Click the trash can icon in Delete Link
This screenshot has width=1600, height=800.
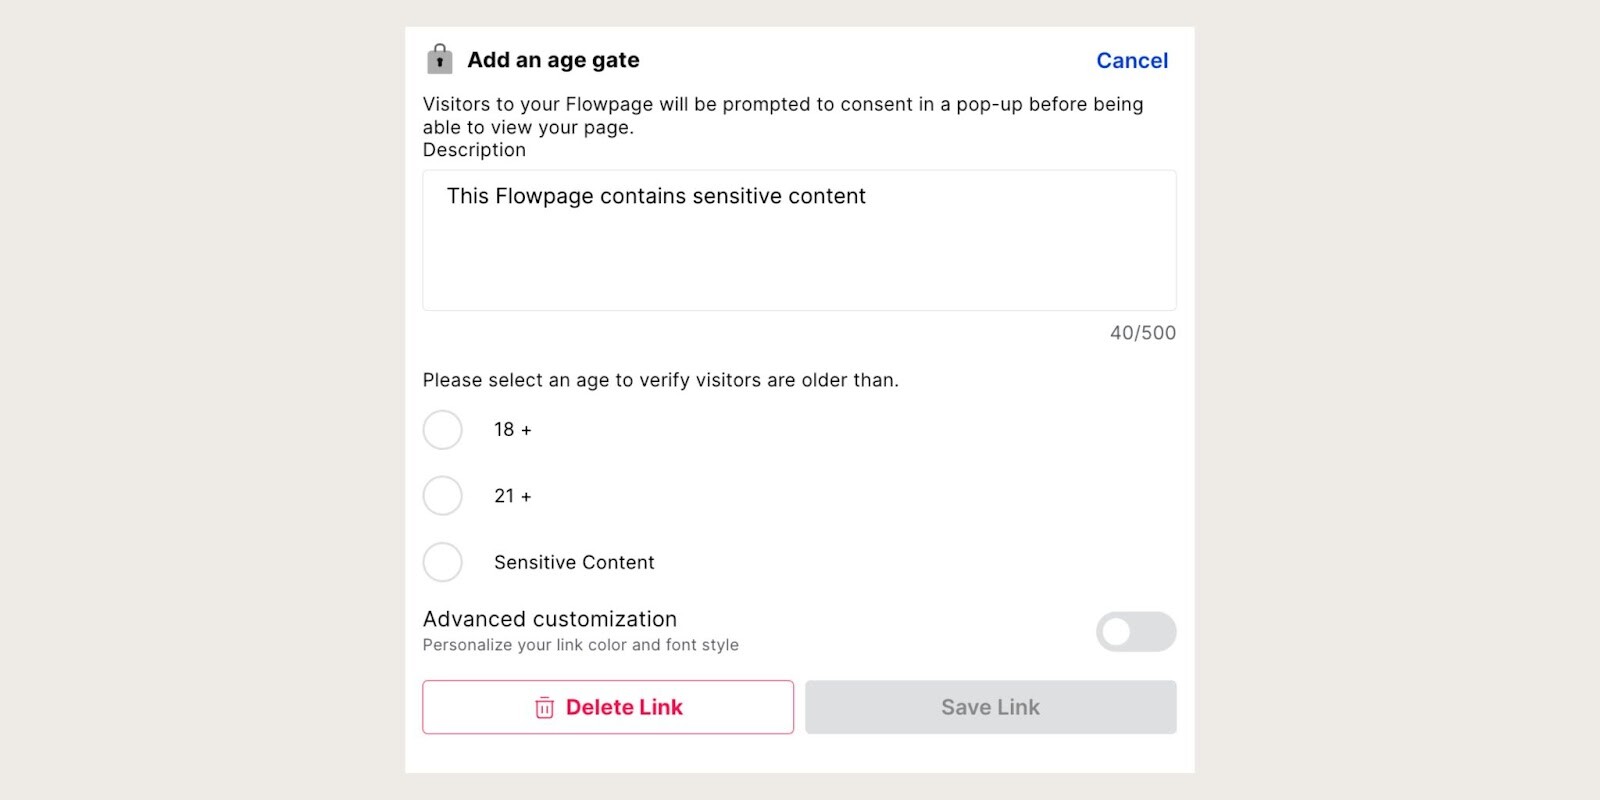coord(544,708)
